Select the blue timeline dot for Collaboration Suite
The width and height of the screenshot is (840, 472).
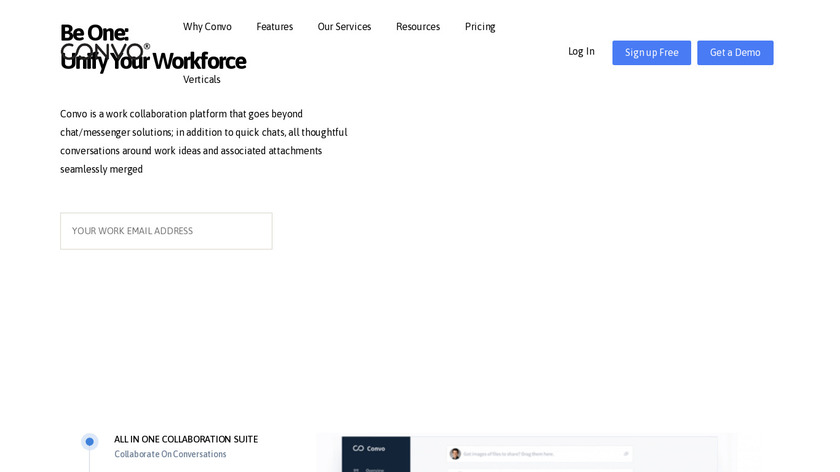coord(89,441)
